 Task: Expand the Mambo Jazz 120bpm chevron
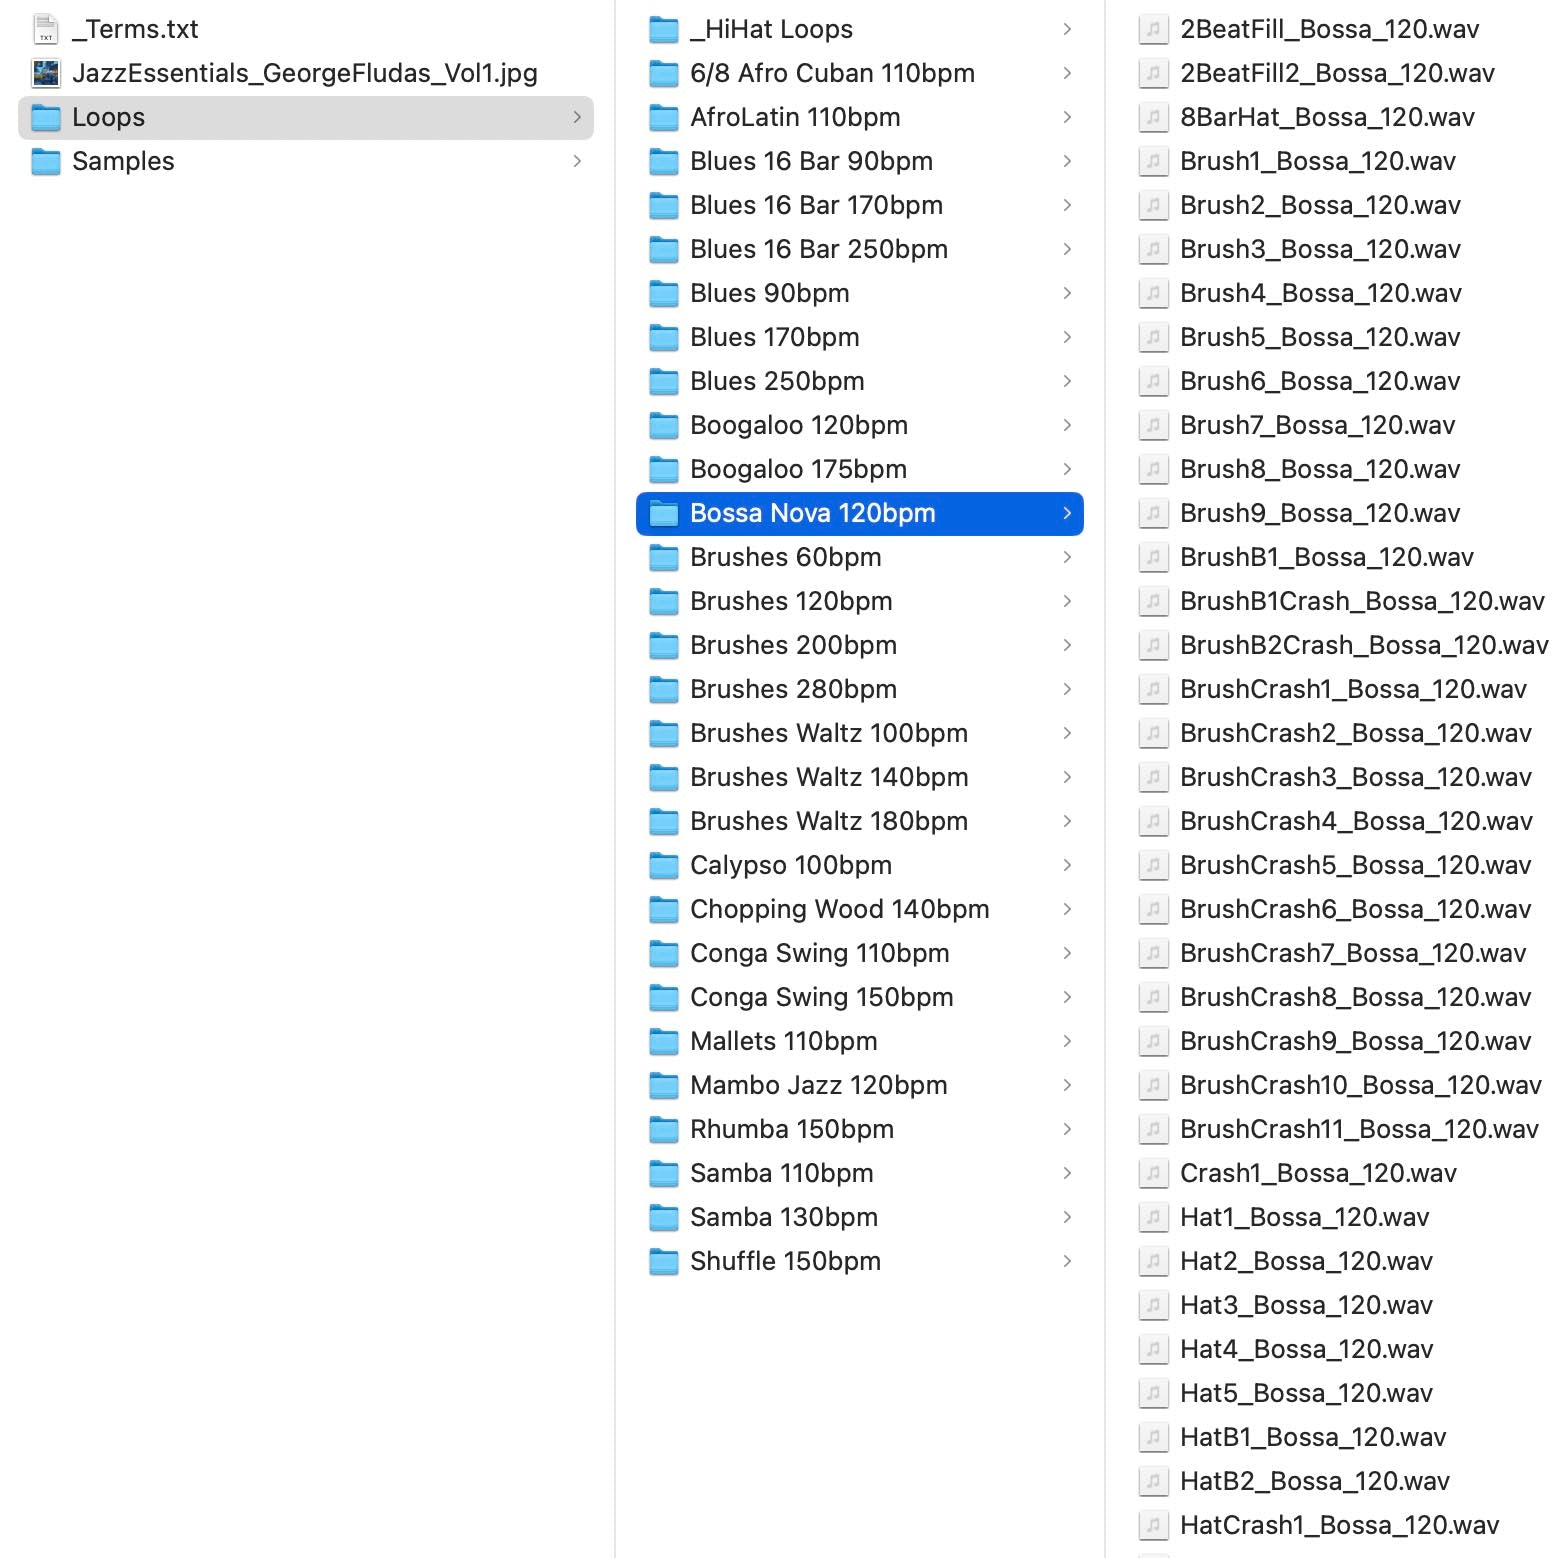(x=1067, y=1085)
